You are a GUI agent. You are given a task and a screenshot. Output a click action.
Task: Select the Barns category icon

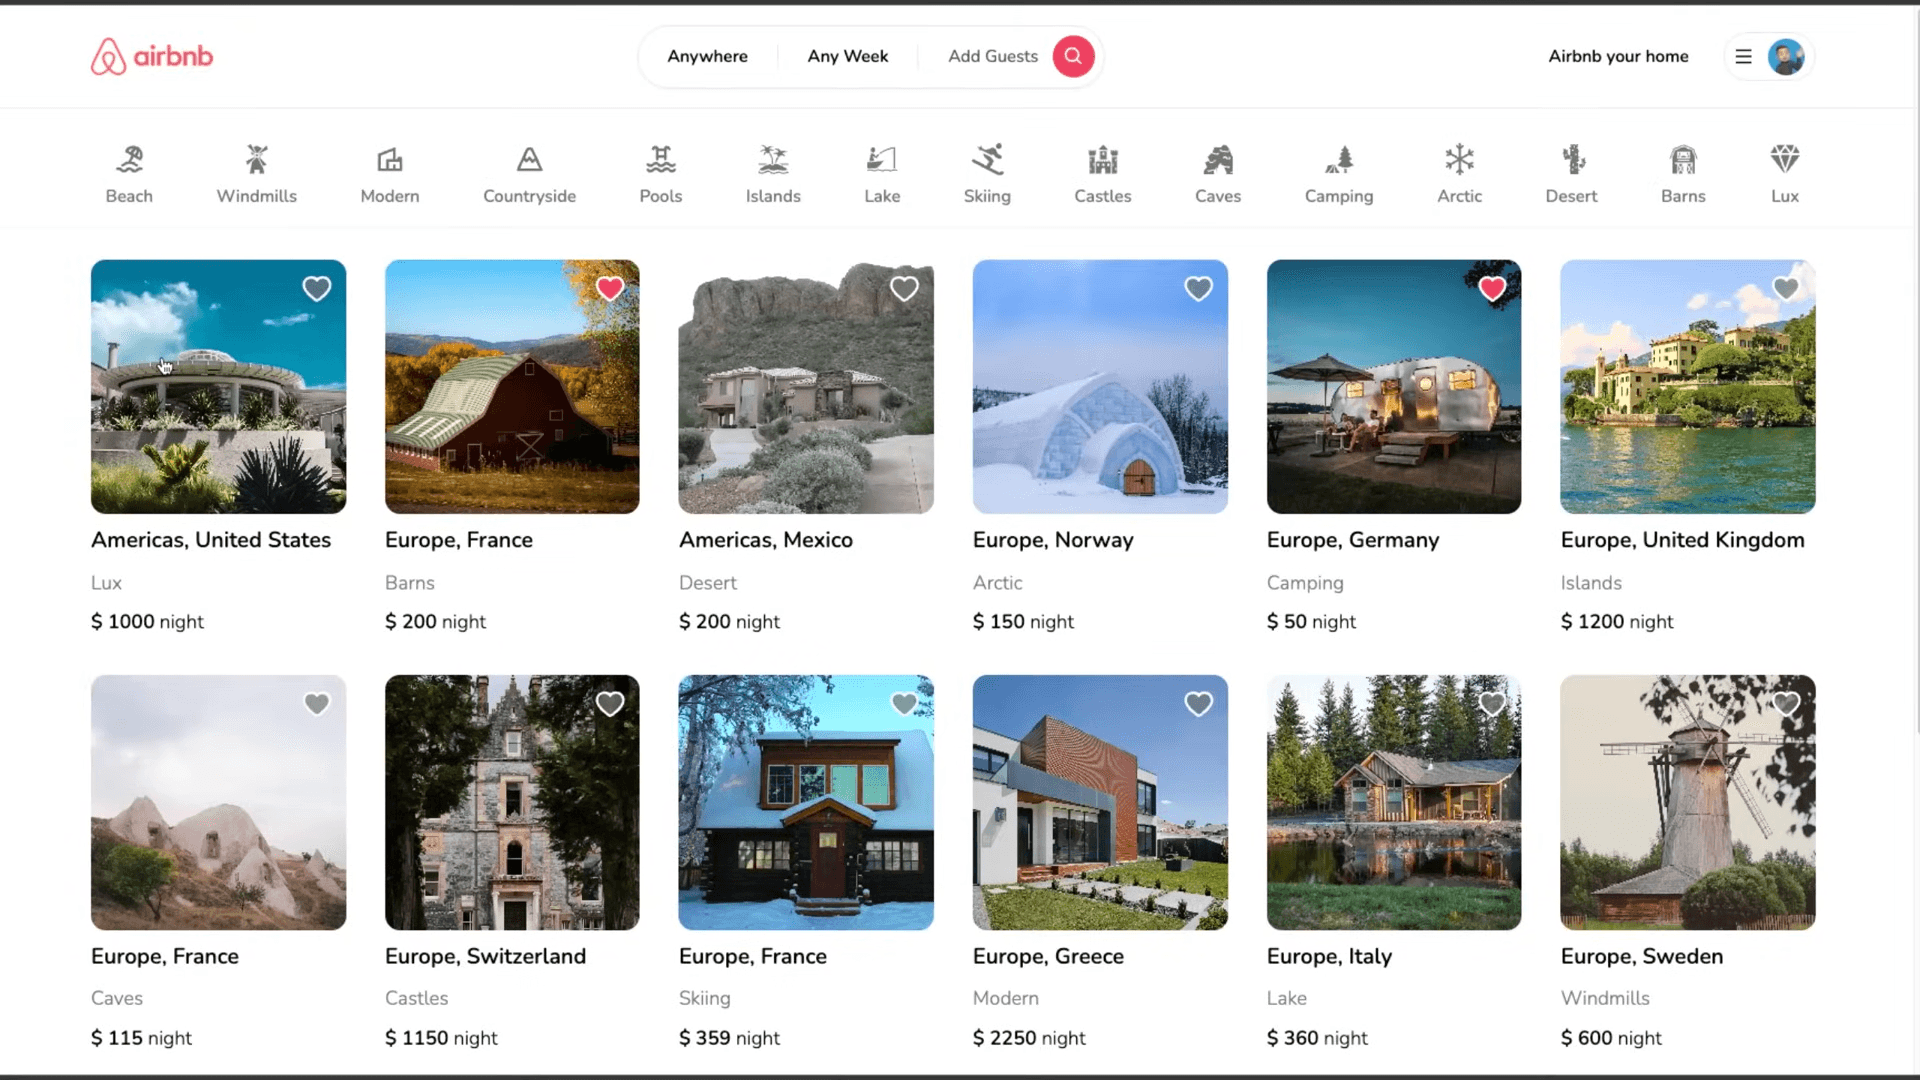tap(1683, 160)
